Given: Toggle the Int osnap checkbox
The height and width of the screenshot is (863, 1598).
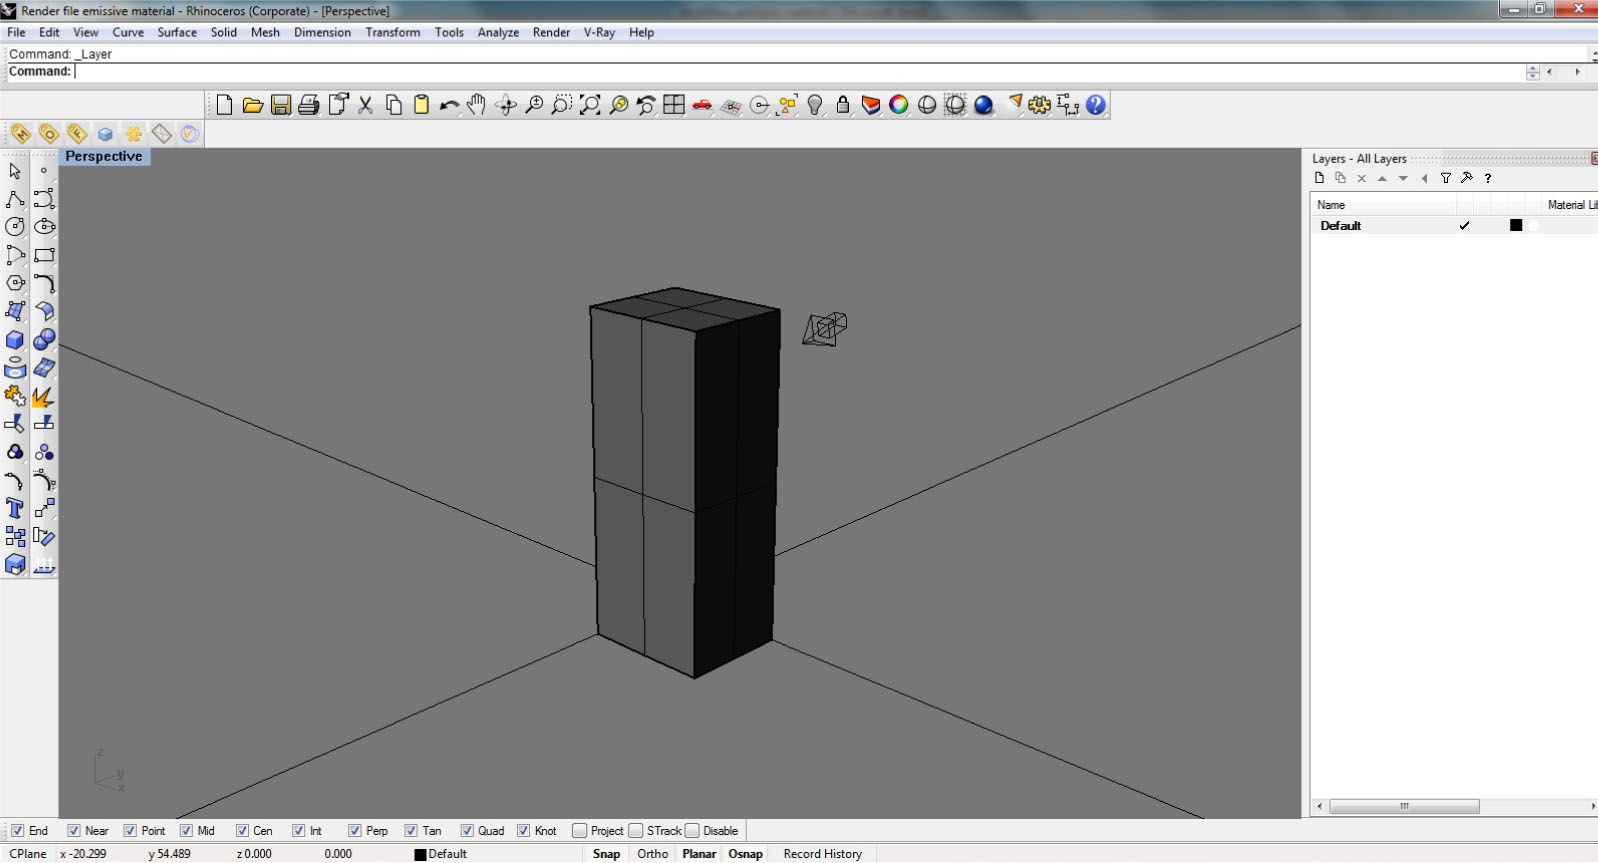Looking at the screenshot, I should (x=298, y=831).
